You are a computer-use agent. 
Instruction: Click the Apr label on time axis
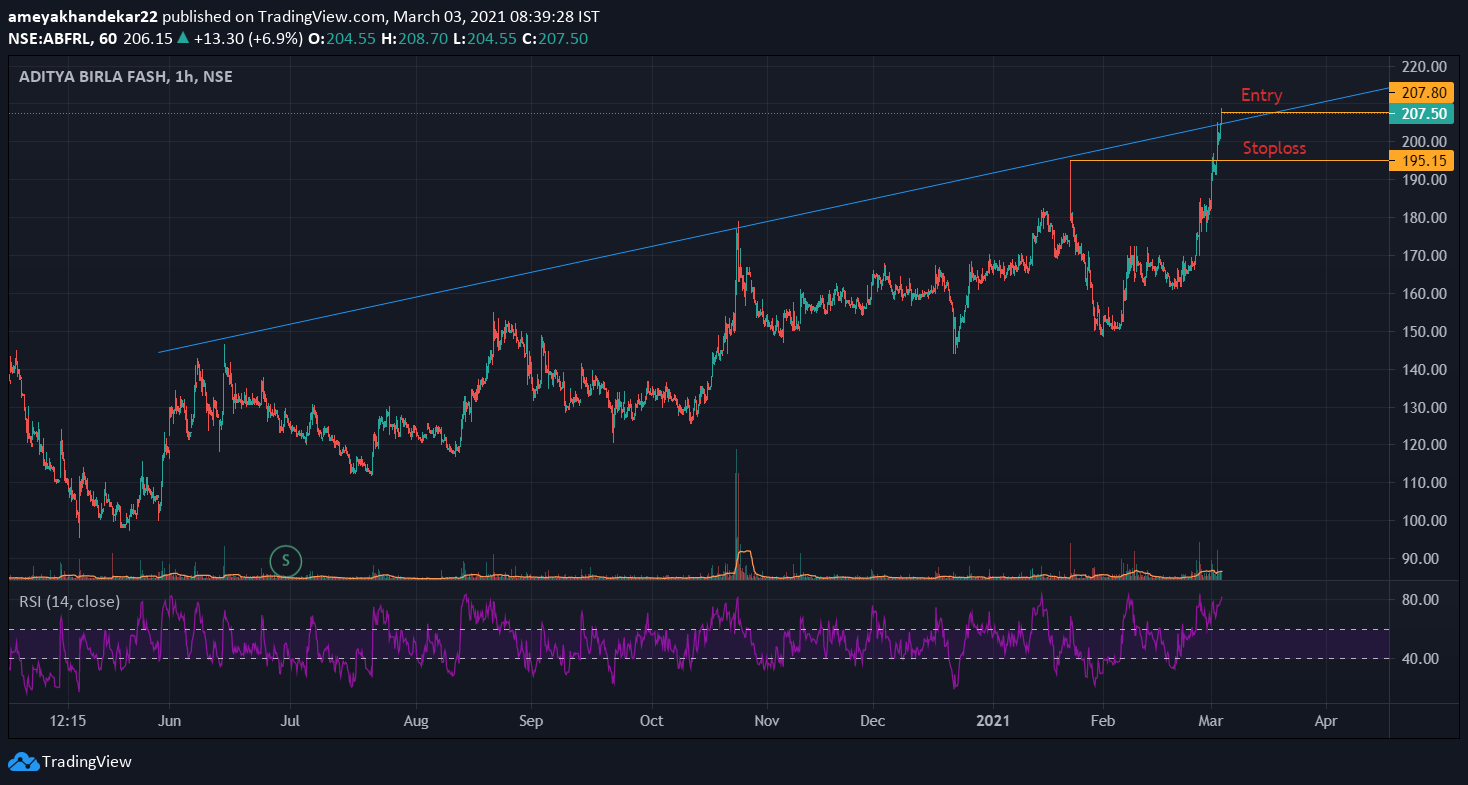[1326, 720]
